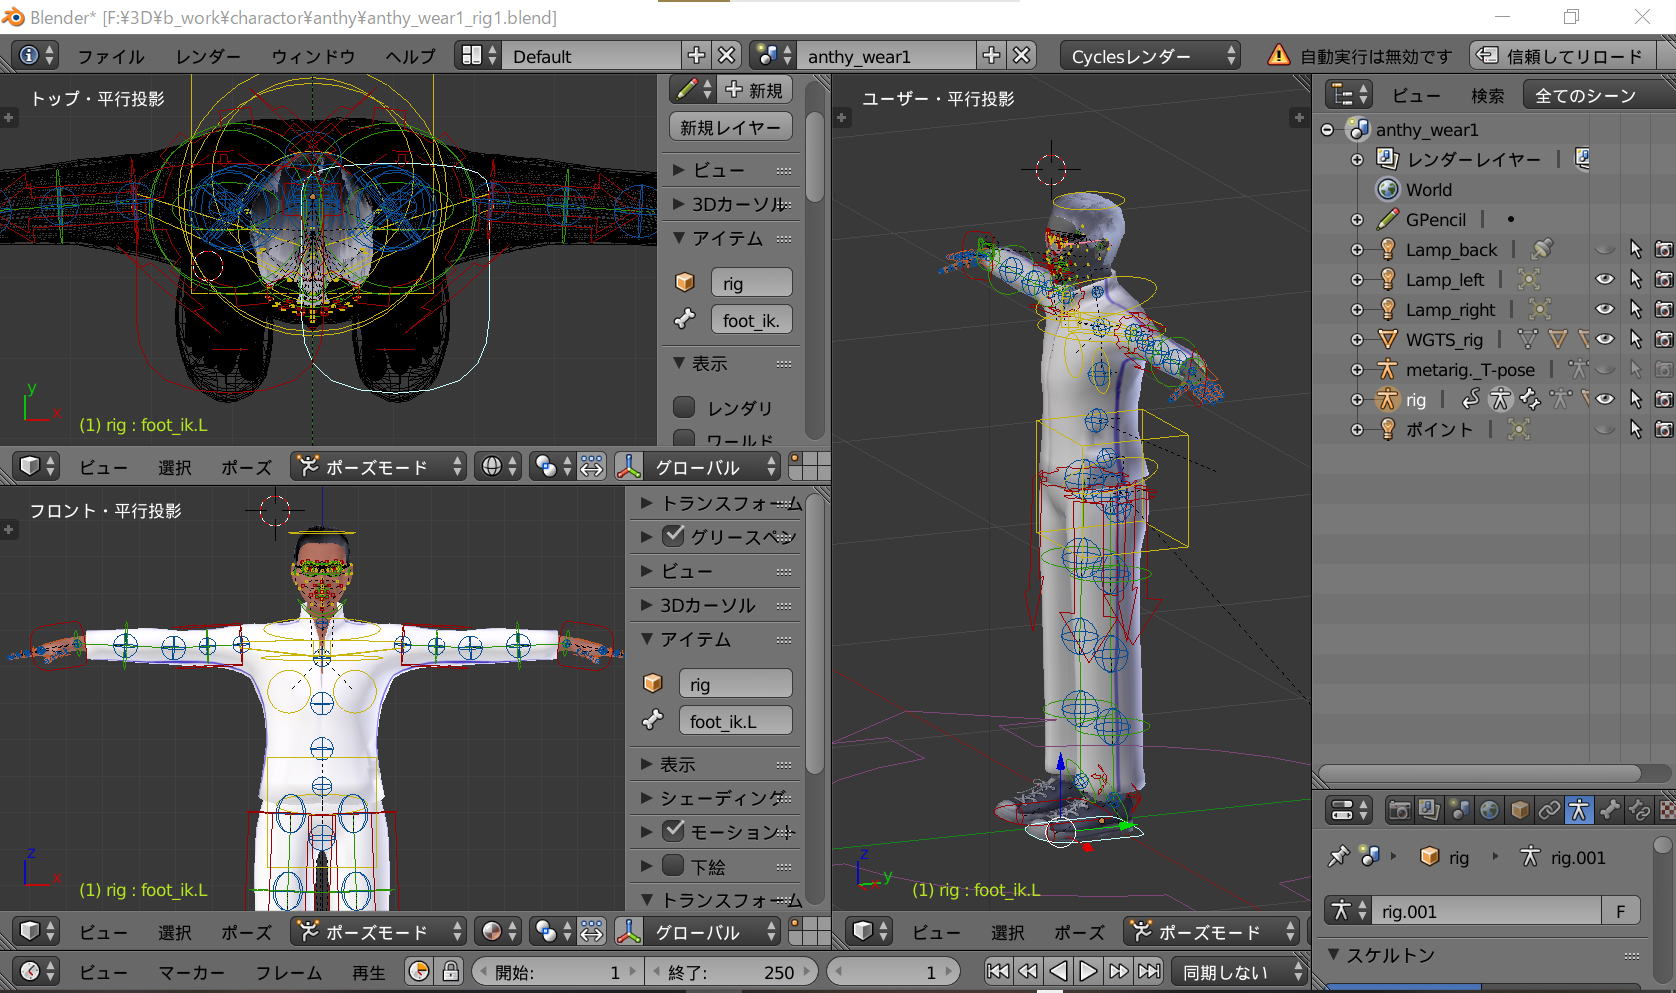1676x993 pixels.
Task: Open the World properties globe tab
Action: (x=1490, y=810)
